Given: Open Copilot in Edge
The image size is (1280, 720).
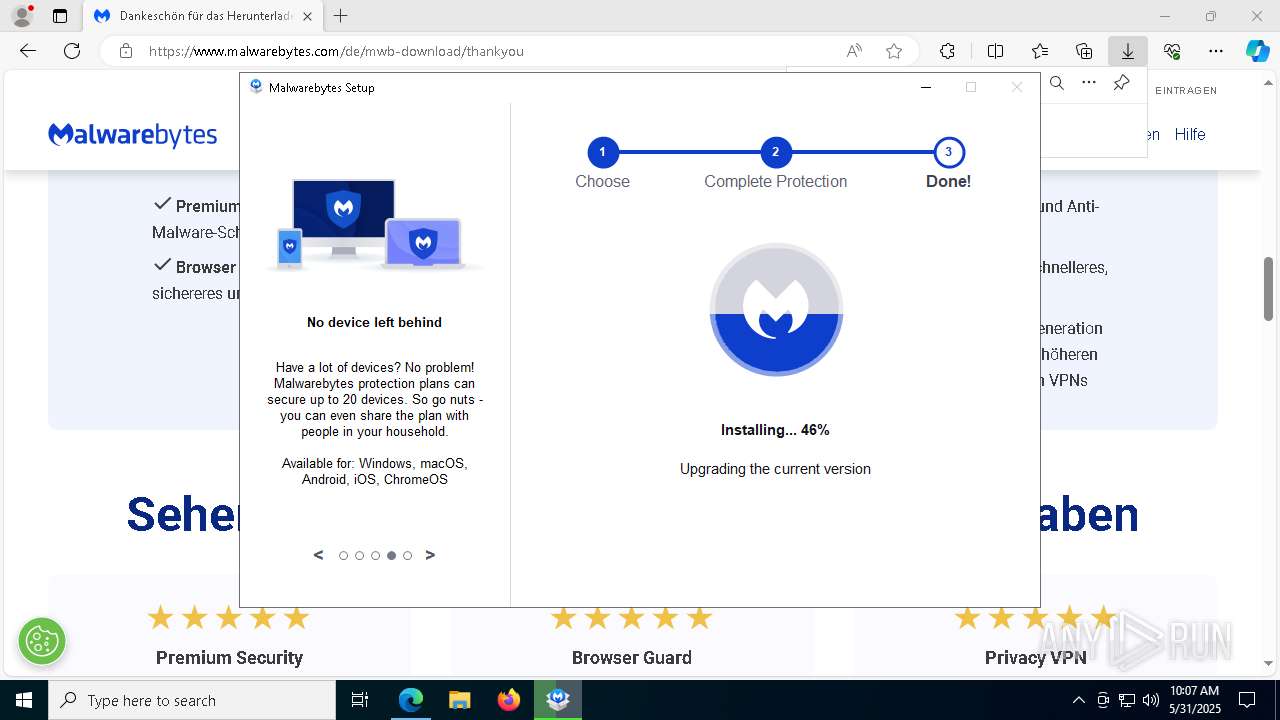Looking at the screenshot, I should pyautogui.click(x=1257, y=51).
